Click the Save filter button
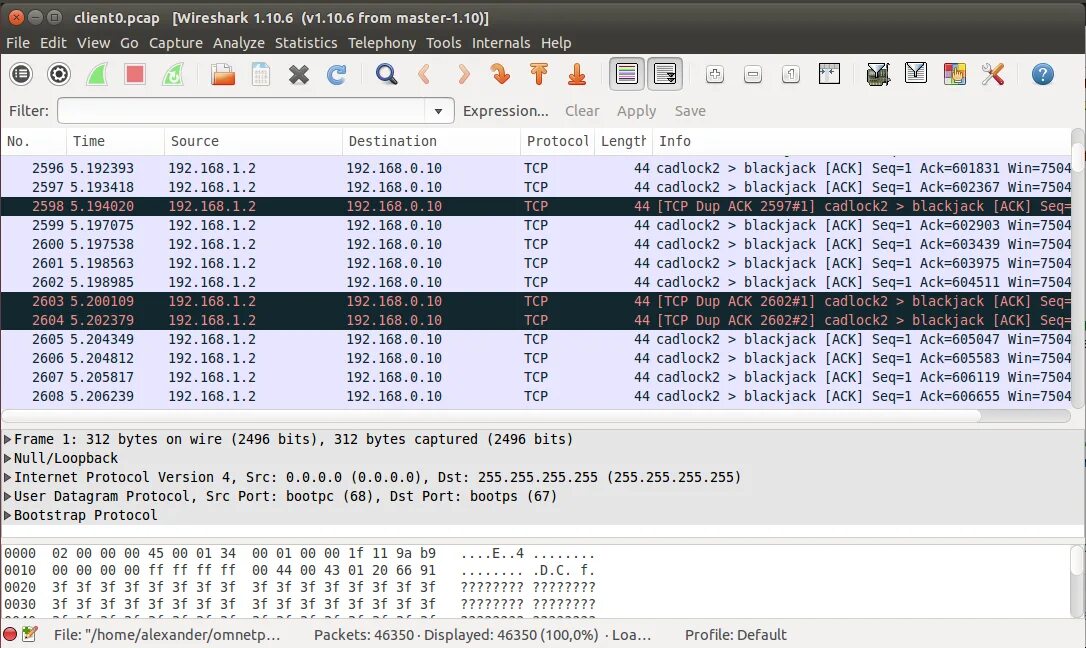This screenshot has width=1086, height=648. [x=690, y=111]
